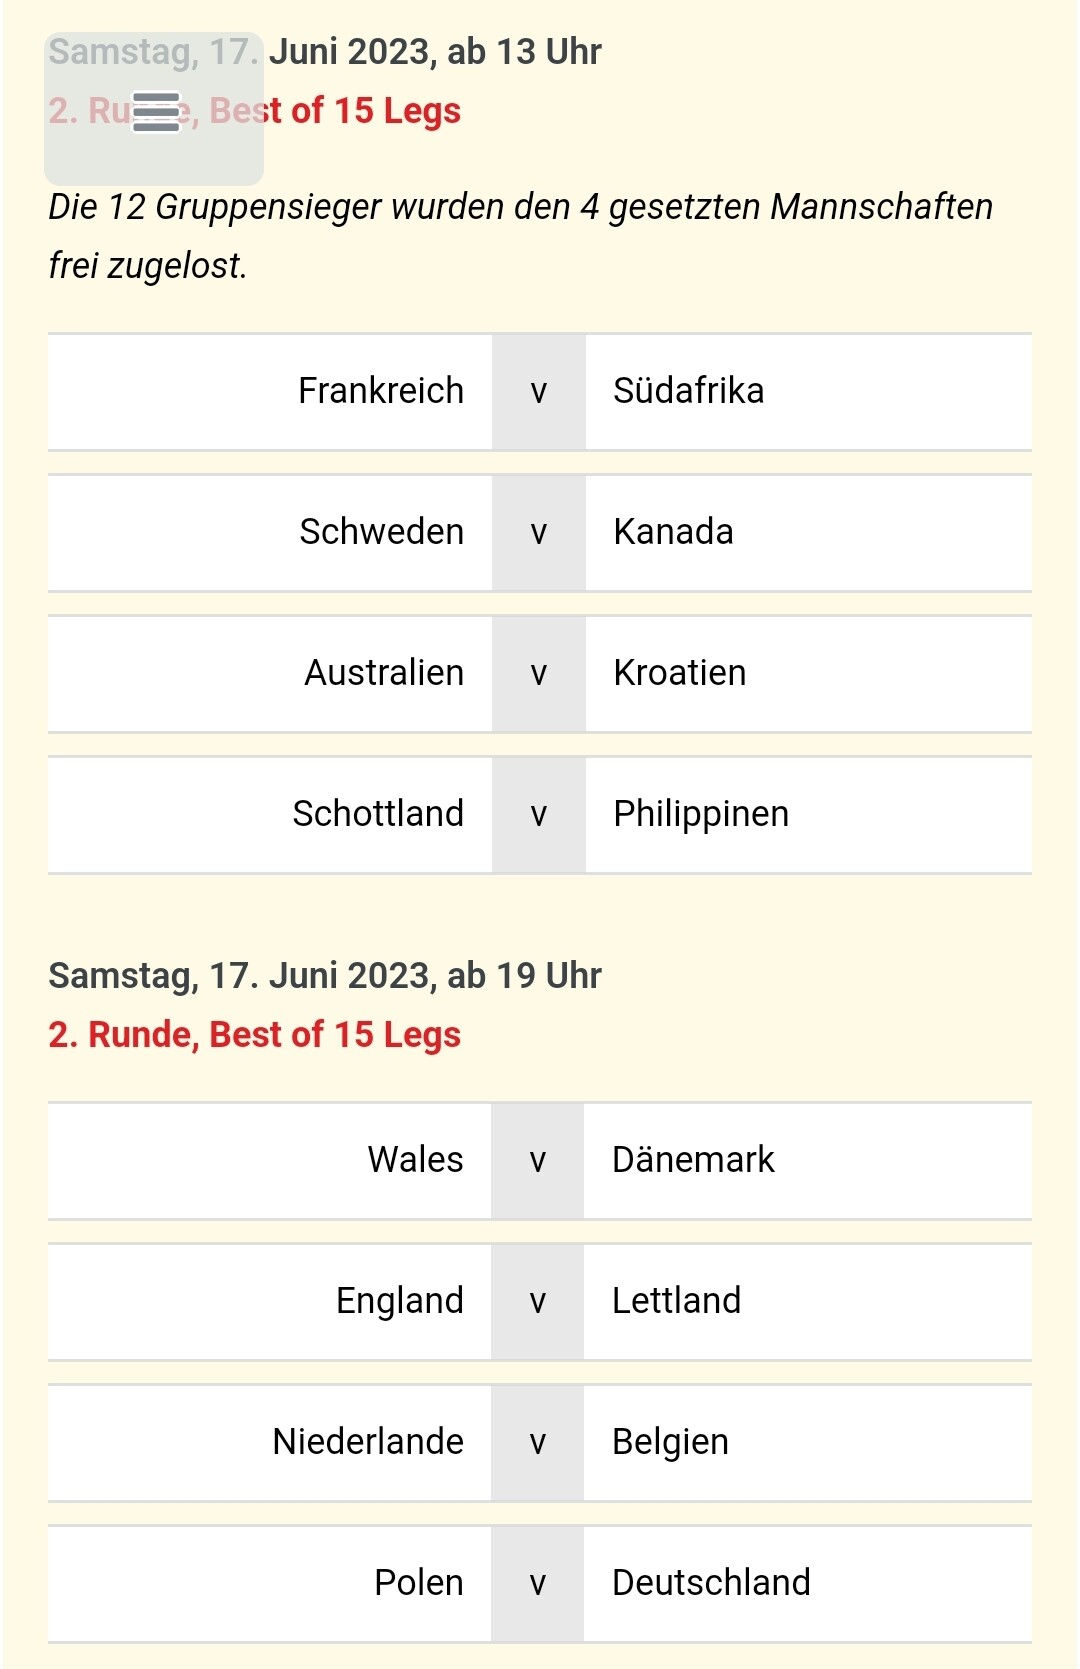
Task: Click Wales in the evening session
Action: (x=415, y=1160)
